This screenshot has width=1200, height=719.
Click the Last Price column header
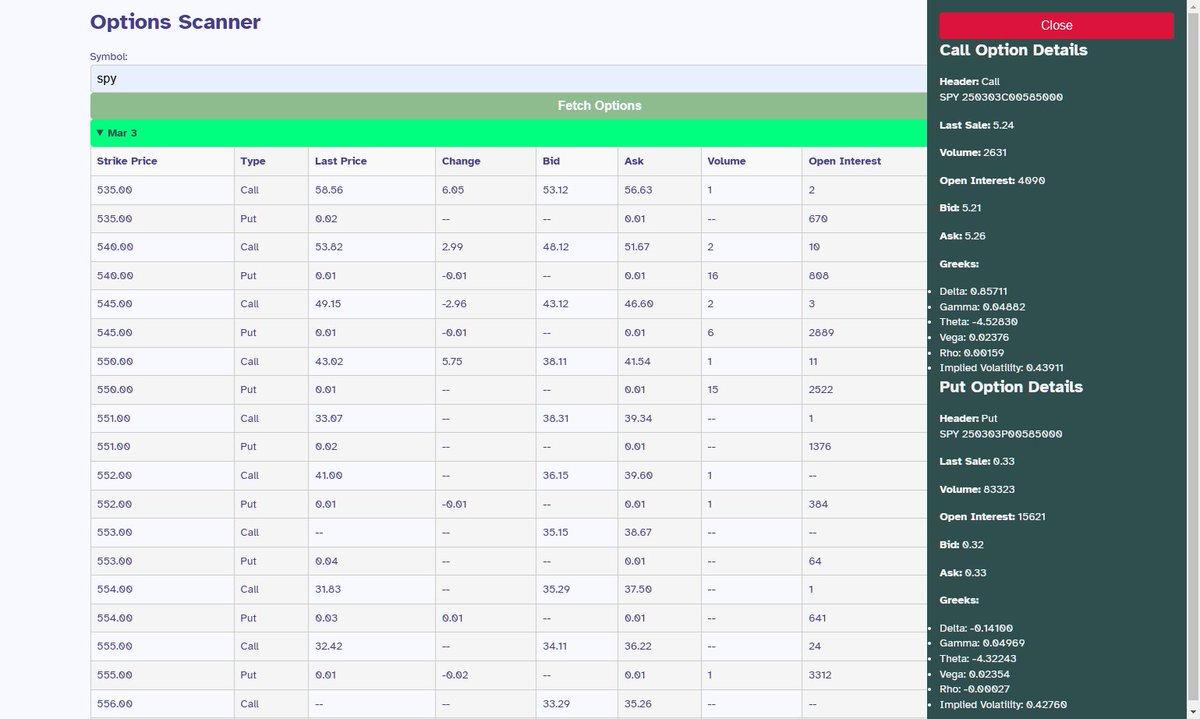[340, 161]
